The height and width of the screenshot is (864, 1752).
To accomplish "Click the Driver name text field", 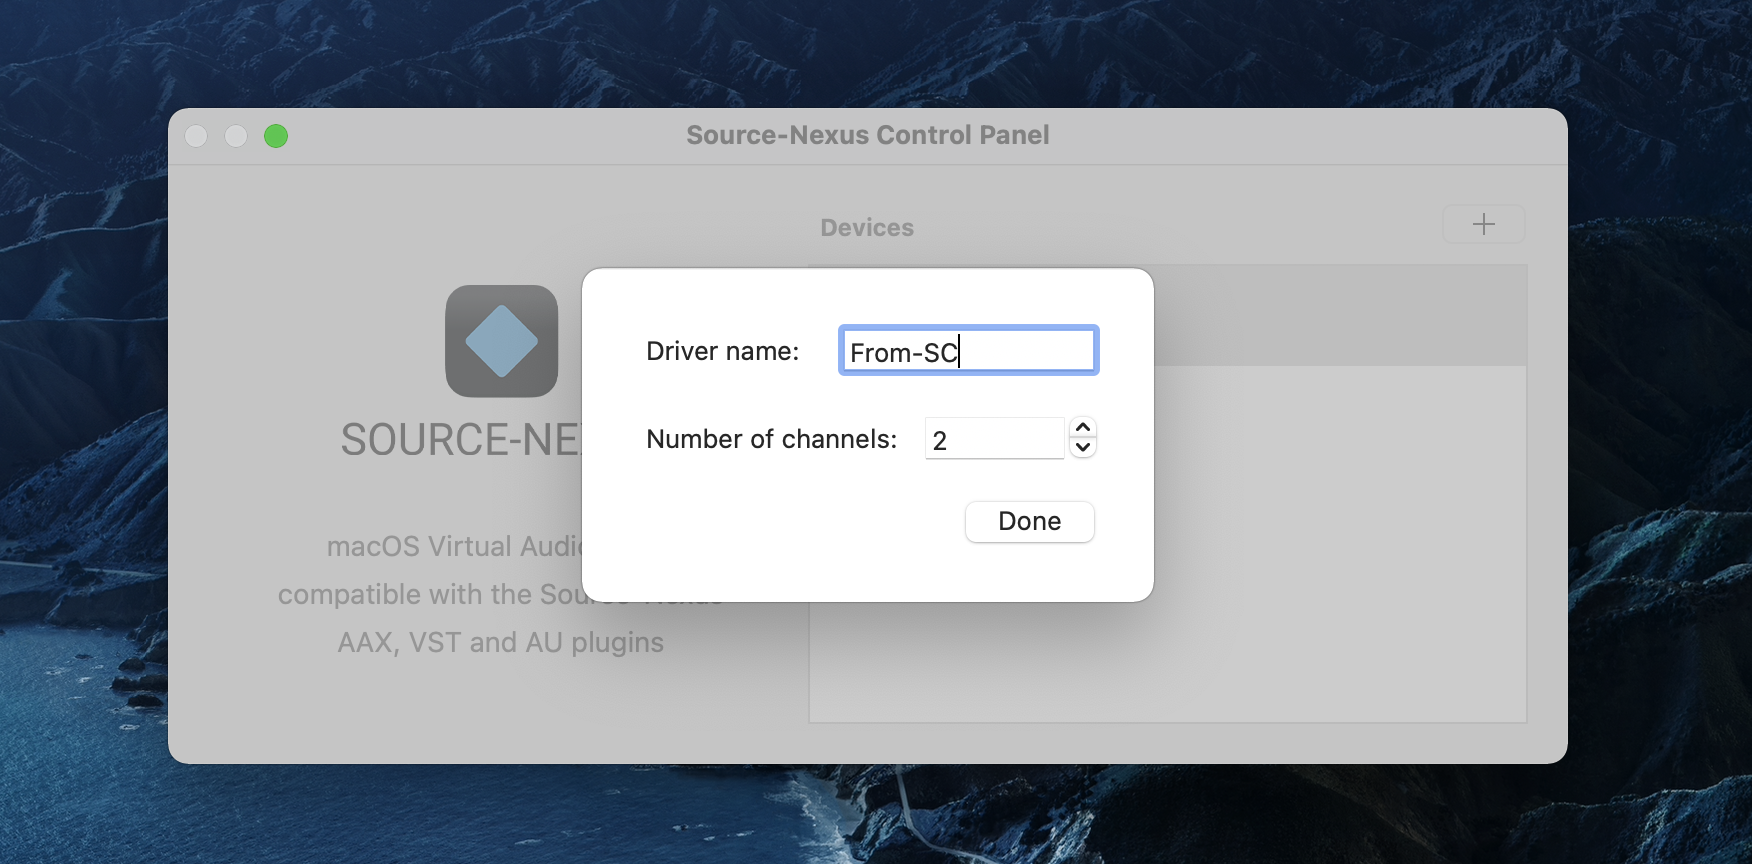I will click(x=967, y=351).
